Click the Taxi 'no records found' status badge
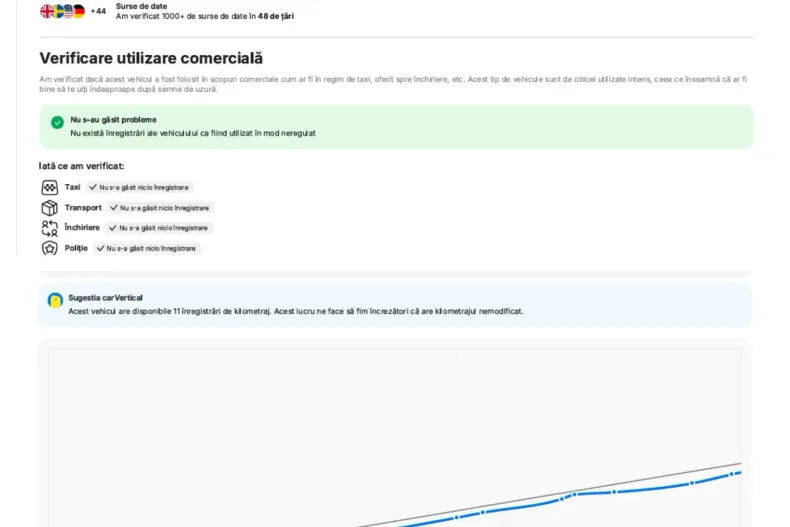Viewport: 790px width, 527px height. (138, 187)
